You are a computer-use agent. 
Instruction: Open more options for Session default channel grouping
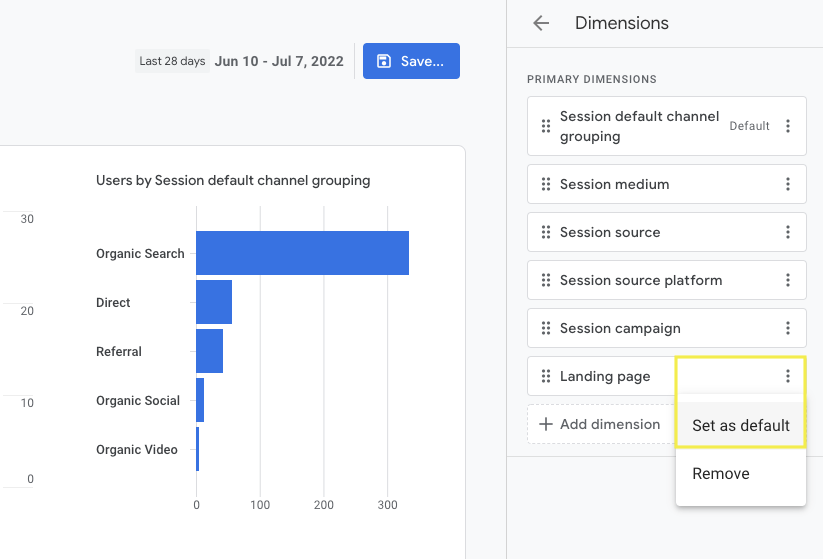pyautogui.click(x=788, y=126)
